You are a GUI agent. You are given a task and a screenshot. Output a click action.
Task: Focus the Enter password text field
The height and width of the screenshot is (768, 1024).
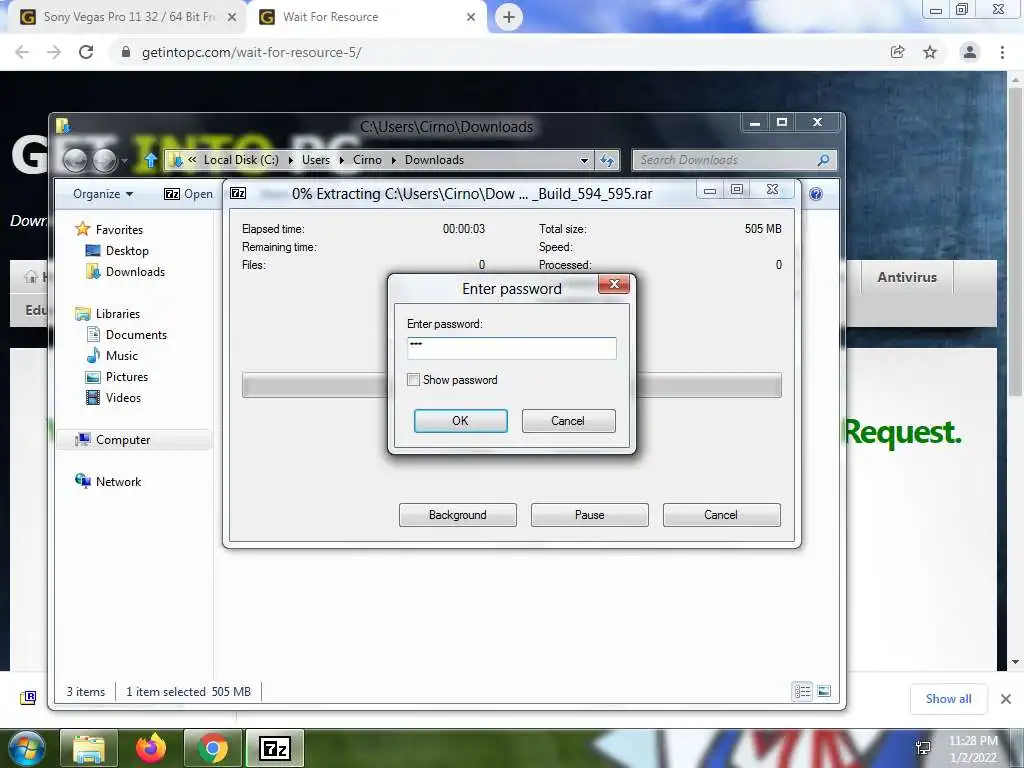[x=511, y=348]
